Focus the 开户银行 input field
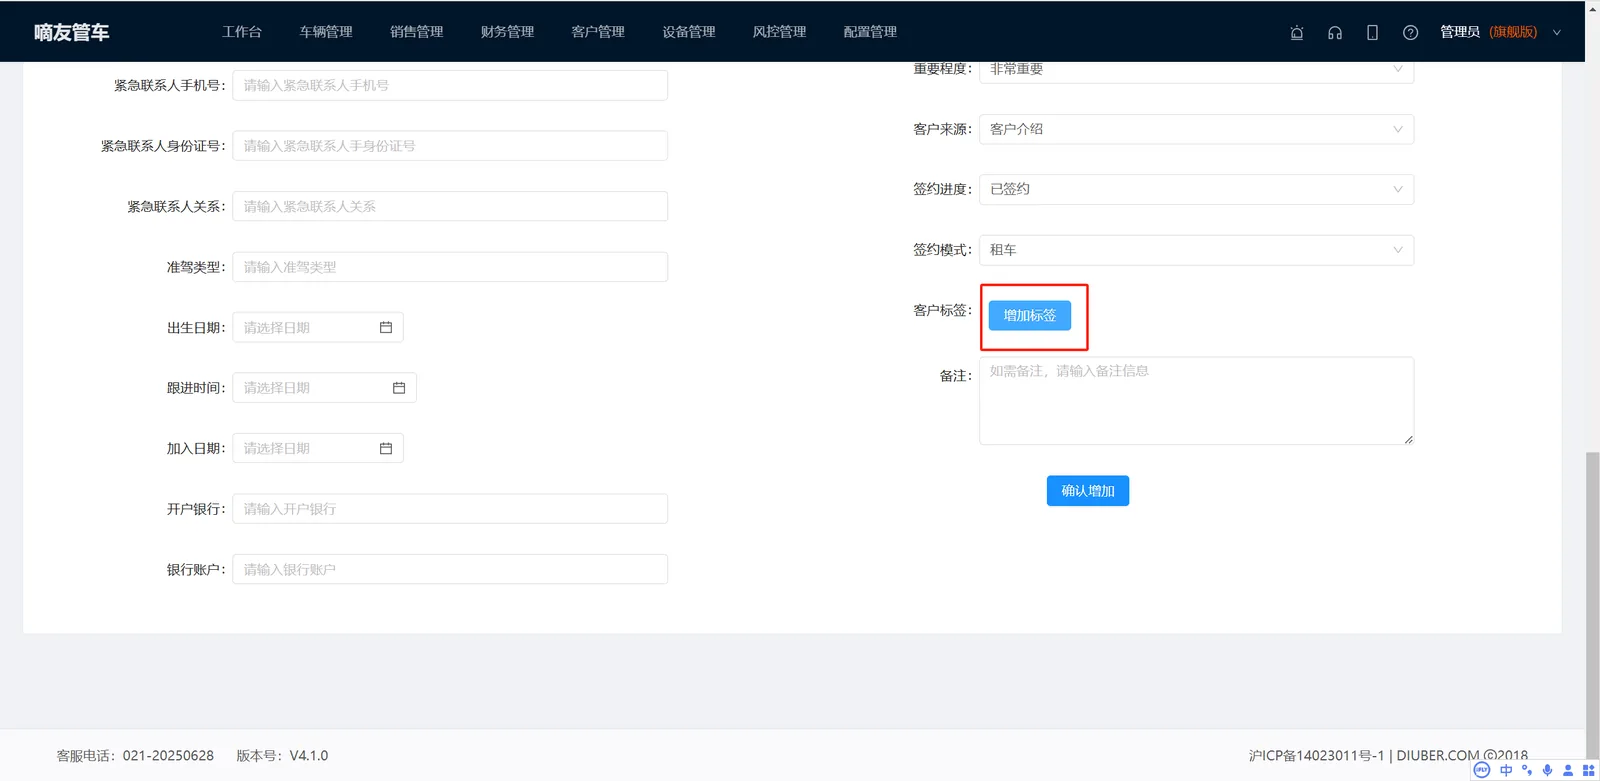1600x781 pixels. [450, 509]
